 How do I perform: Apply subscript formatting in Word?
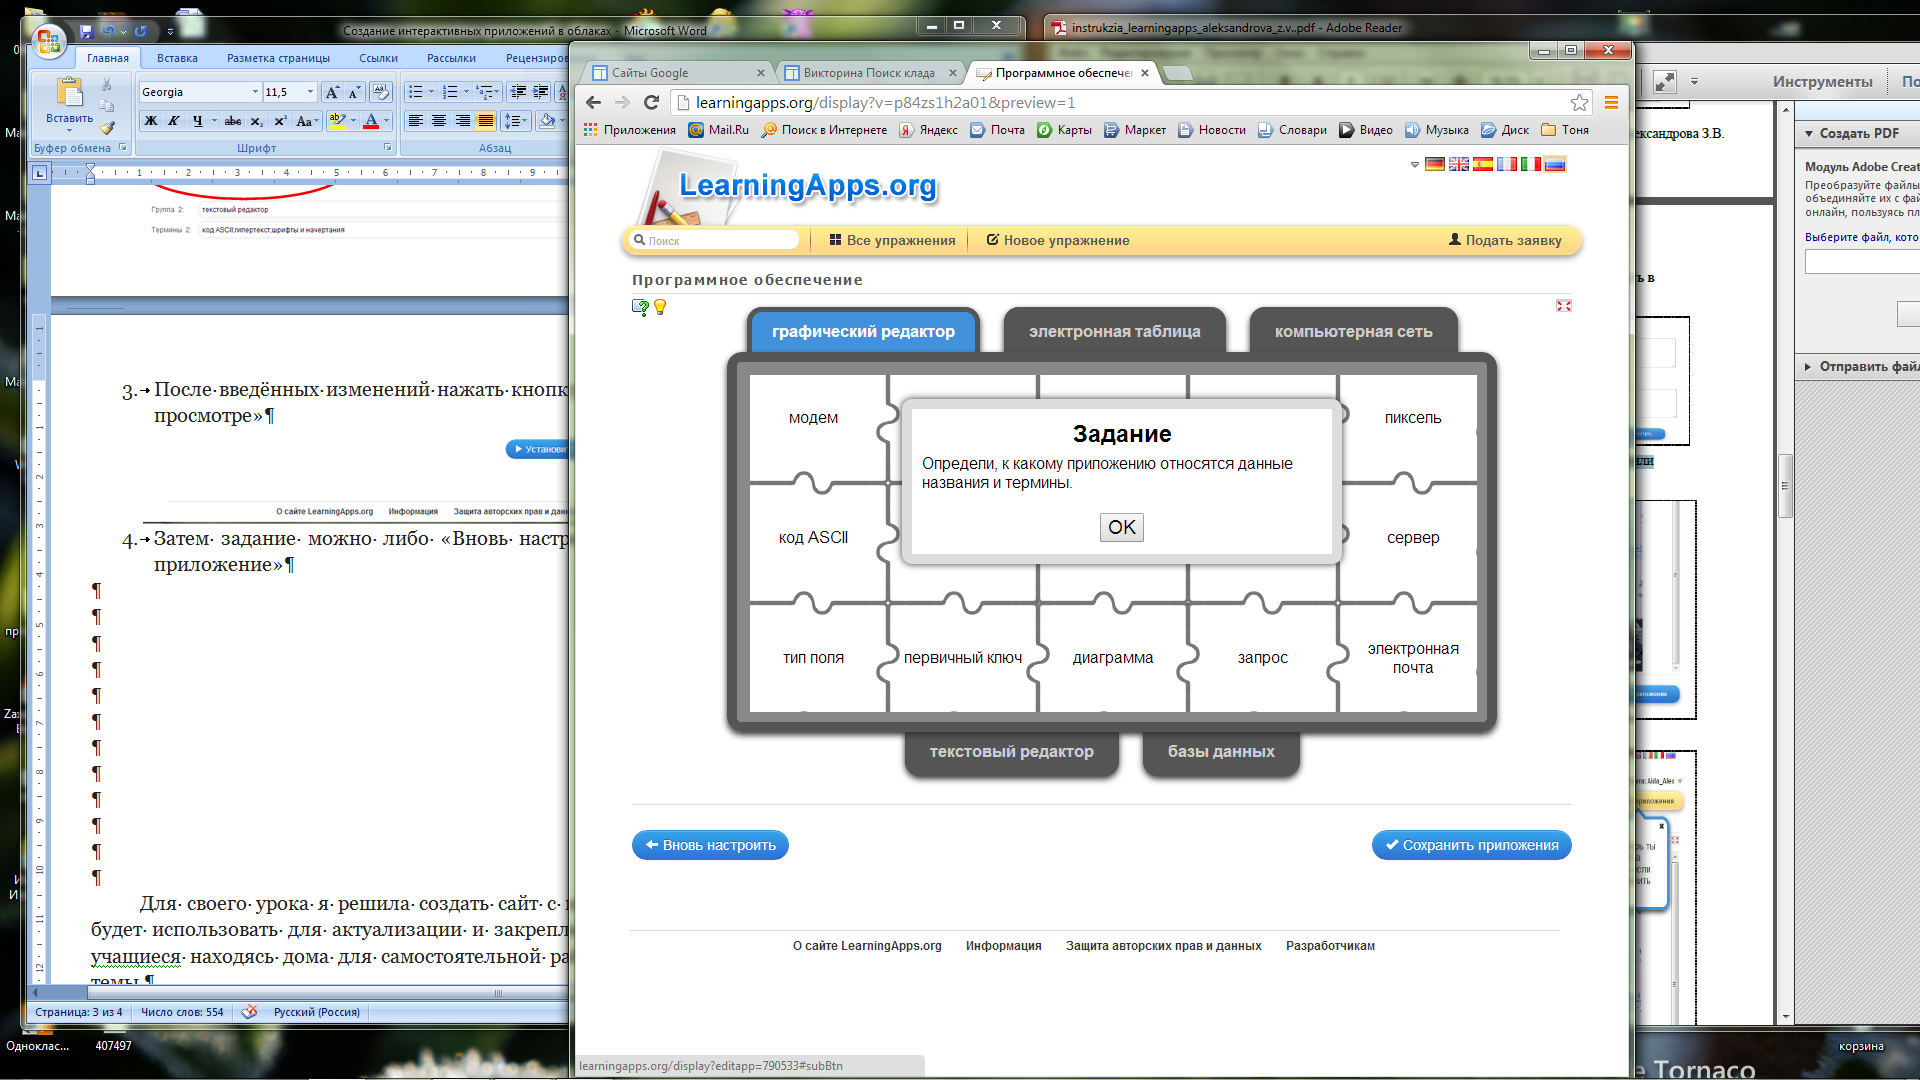pyautogui.click(x=257, y=121)
